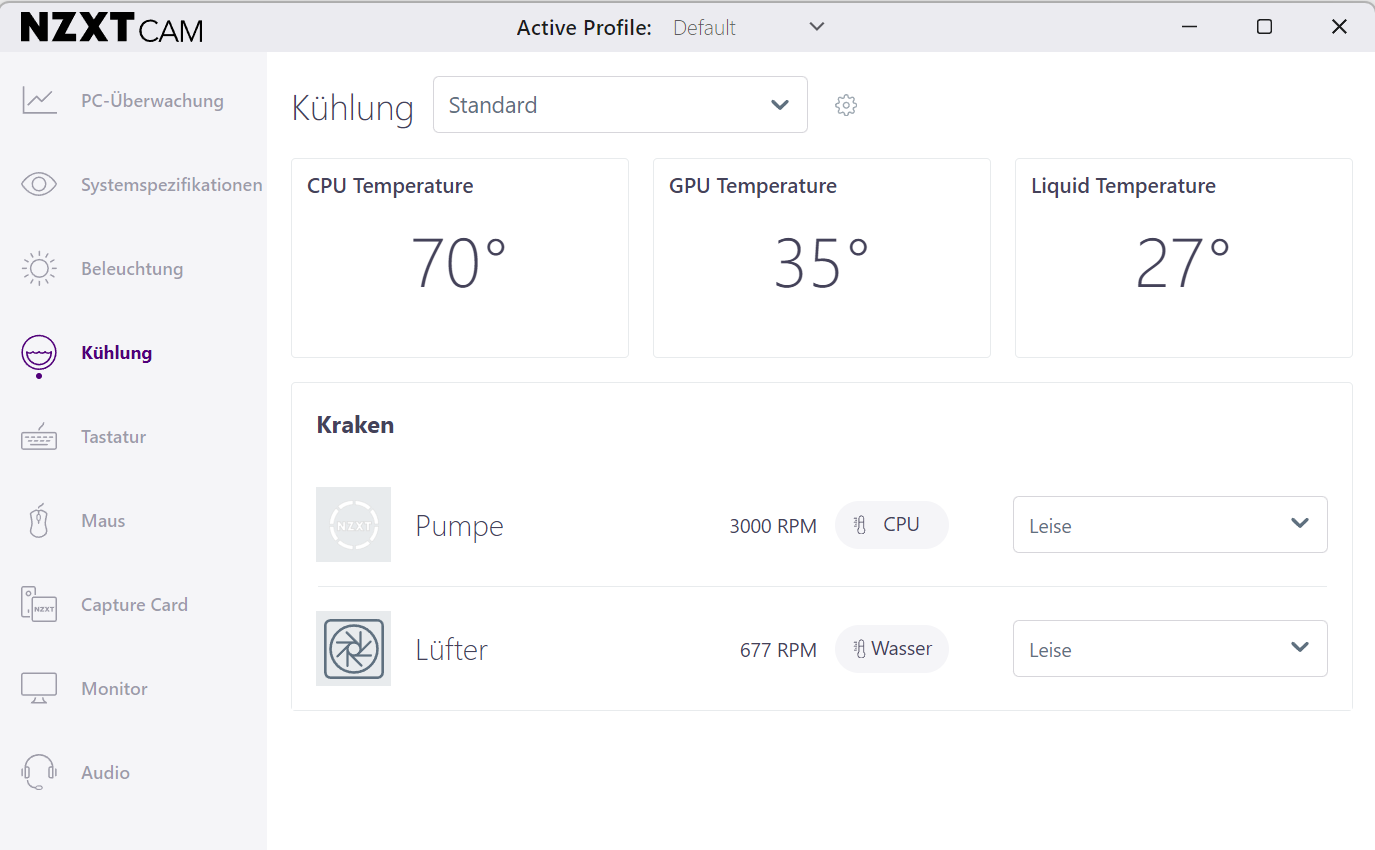Screen dimensions: 1375x850
Task: Click the Maus mouse icon
Action: 39,521
